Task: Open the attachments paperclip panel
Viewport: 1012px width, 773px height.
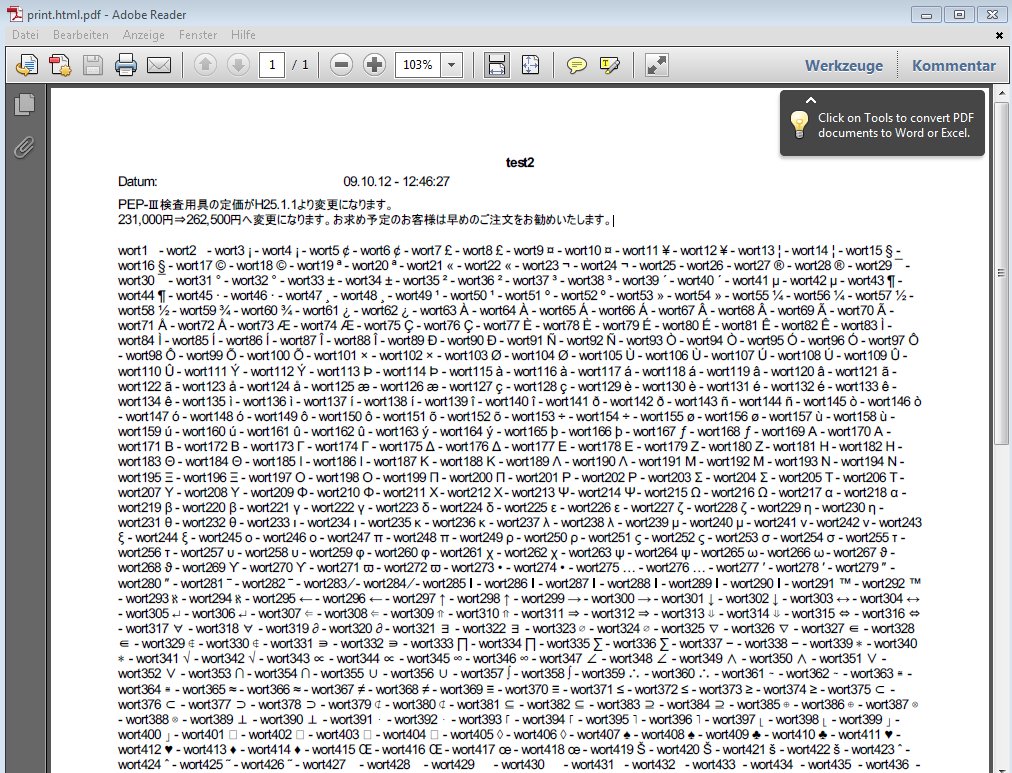Action: [x=25, y=147]
